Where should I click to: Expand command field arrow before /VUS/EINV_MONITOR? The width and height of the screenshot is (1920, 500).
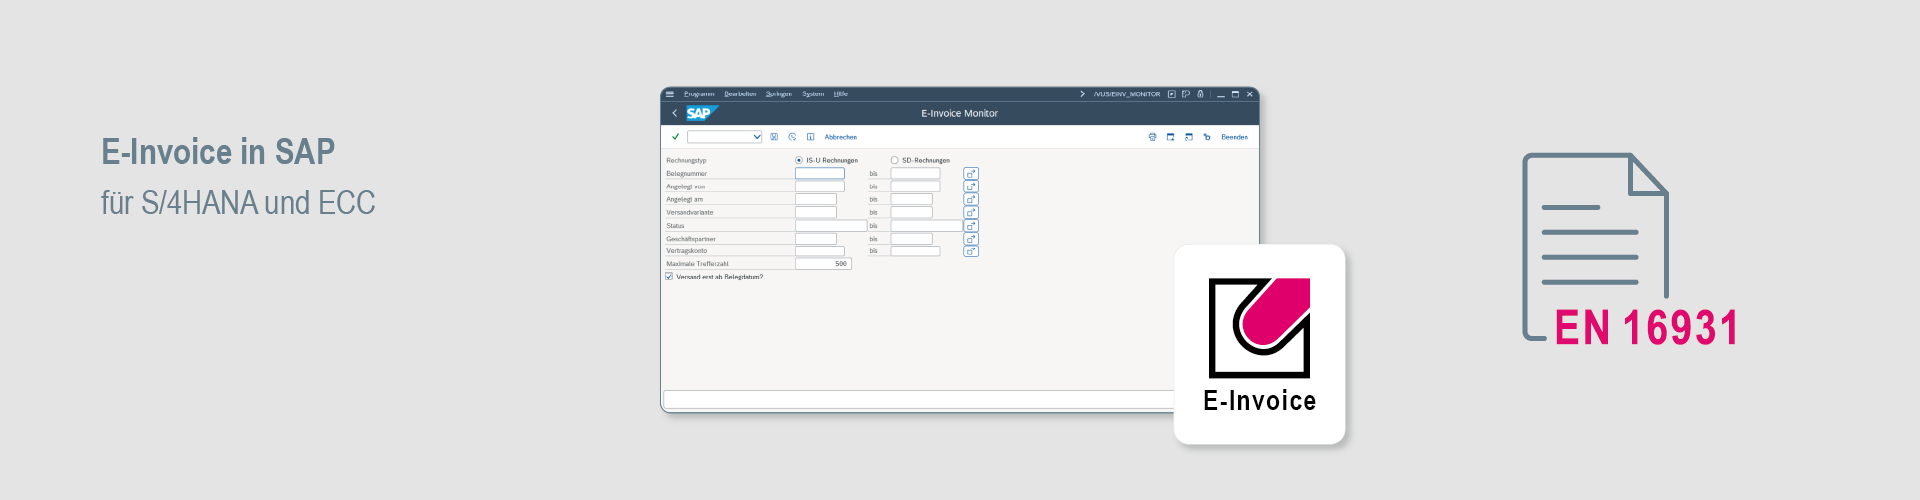coord(1082,94)
